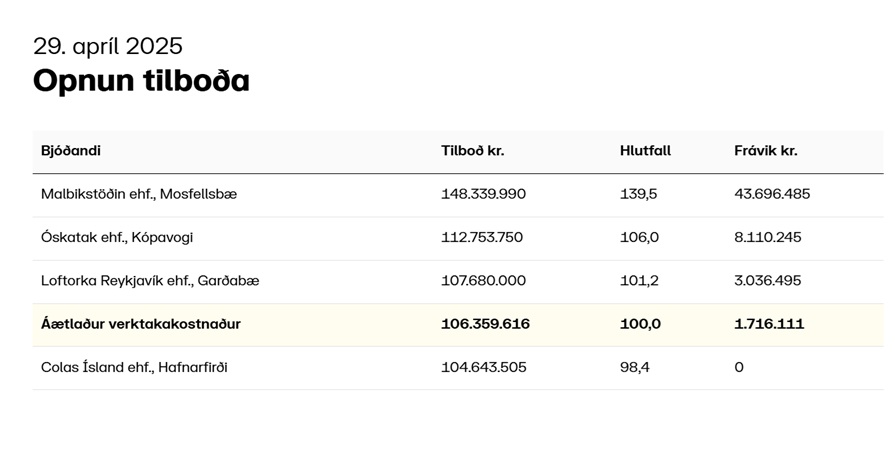
Task: Click the Hlutfall column header
Action: pos(646,151)
